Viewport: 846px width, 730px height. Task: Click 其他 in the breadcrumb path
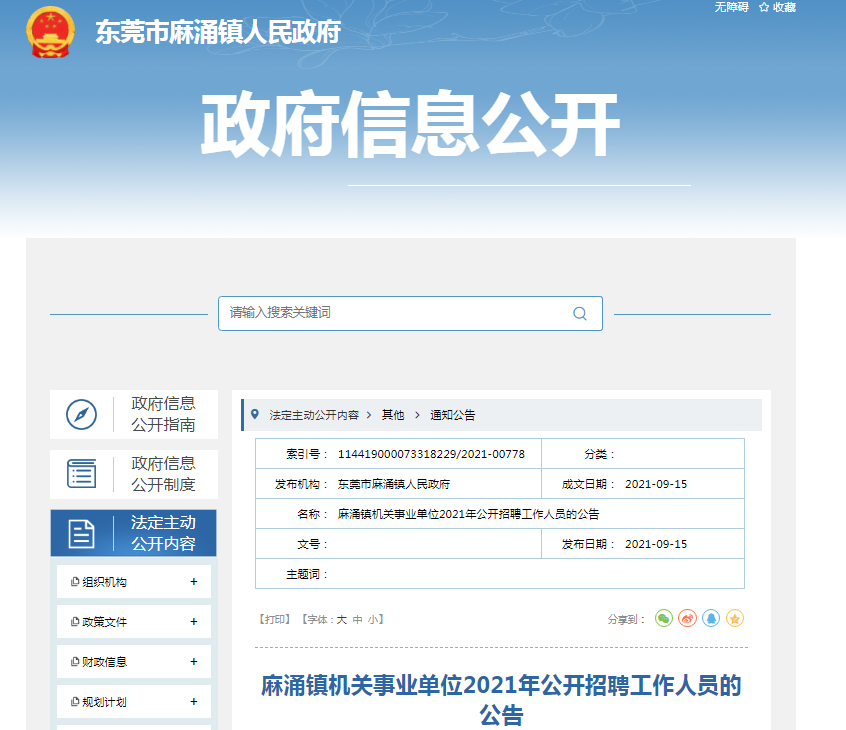pyautogui.click(x=393, y=415)
